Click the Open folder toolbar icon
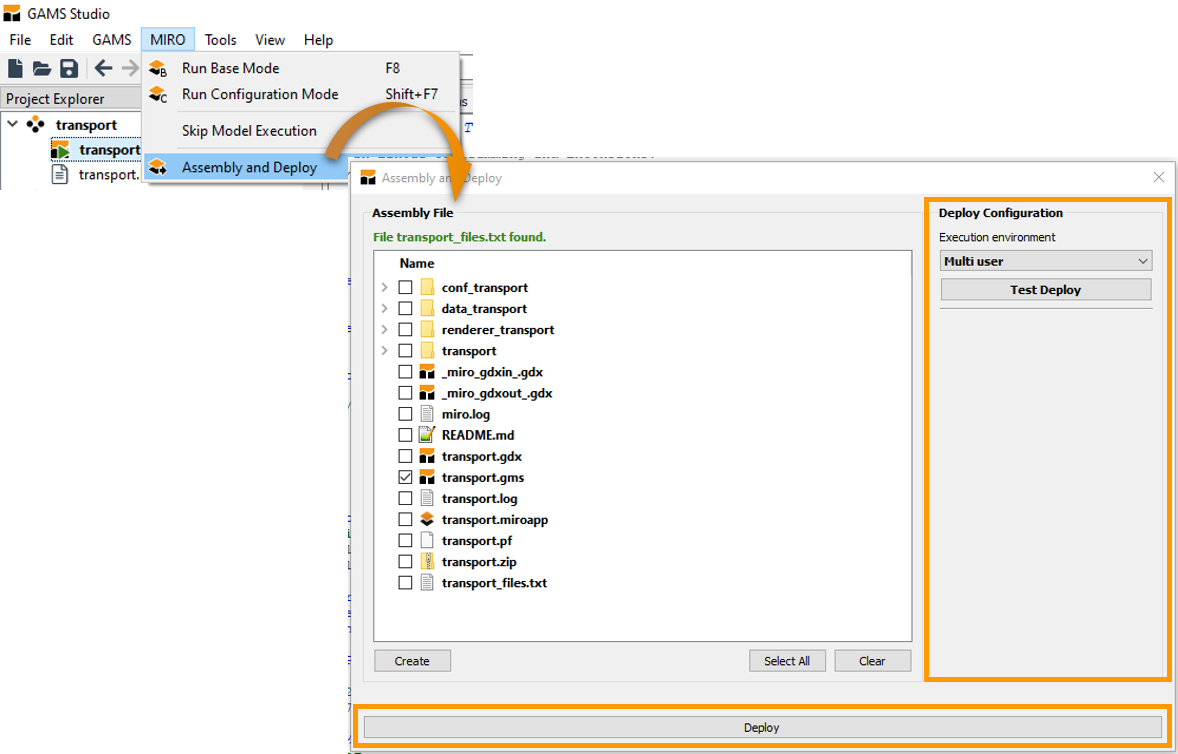Screen dimensions: 1178x754 click(x=42, y=68)
